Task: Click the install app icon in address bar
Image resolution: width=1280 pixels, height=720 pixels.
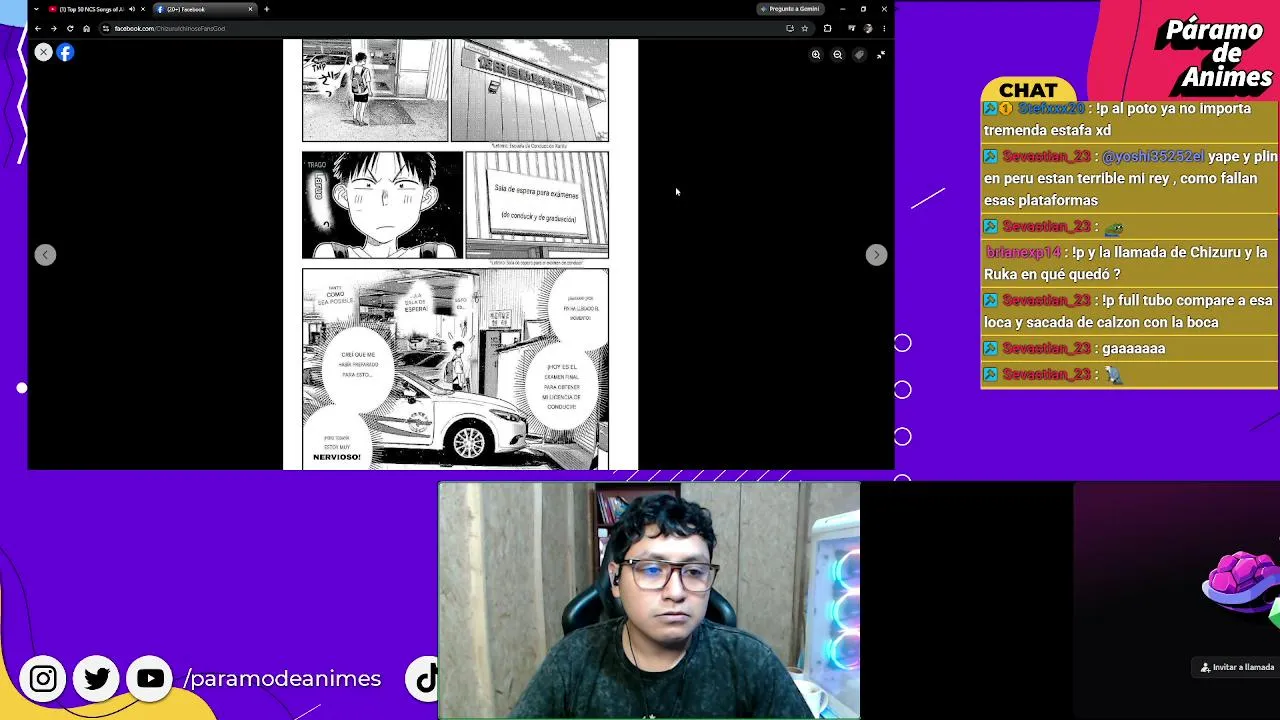Action: 789,28
